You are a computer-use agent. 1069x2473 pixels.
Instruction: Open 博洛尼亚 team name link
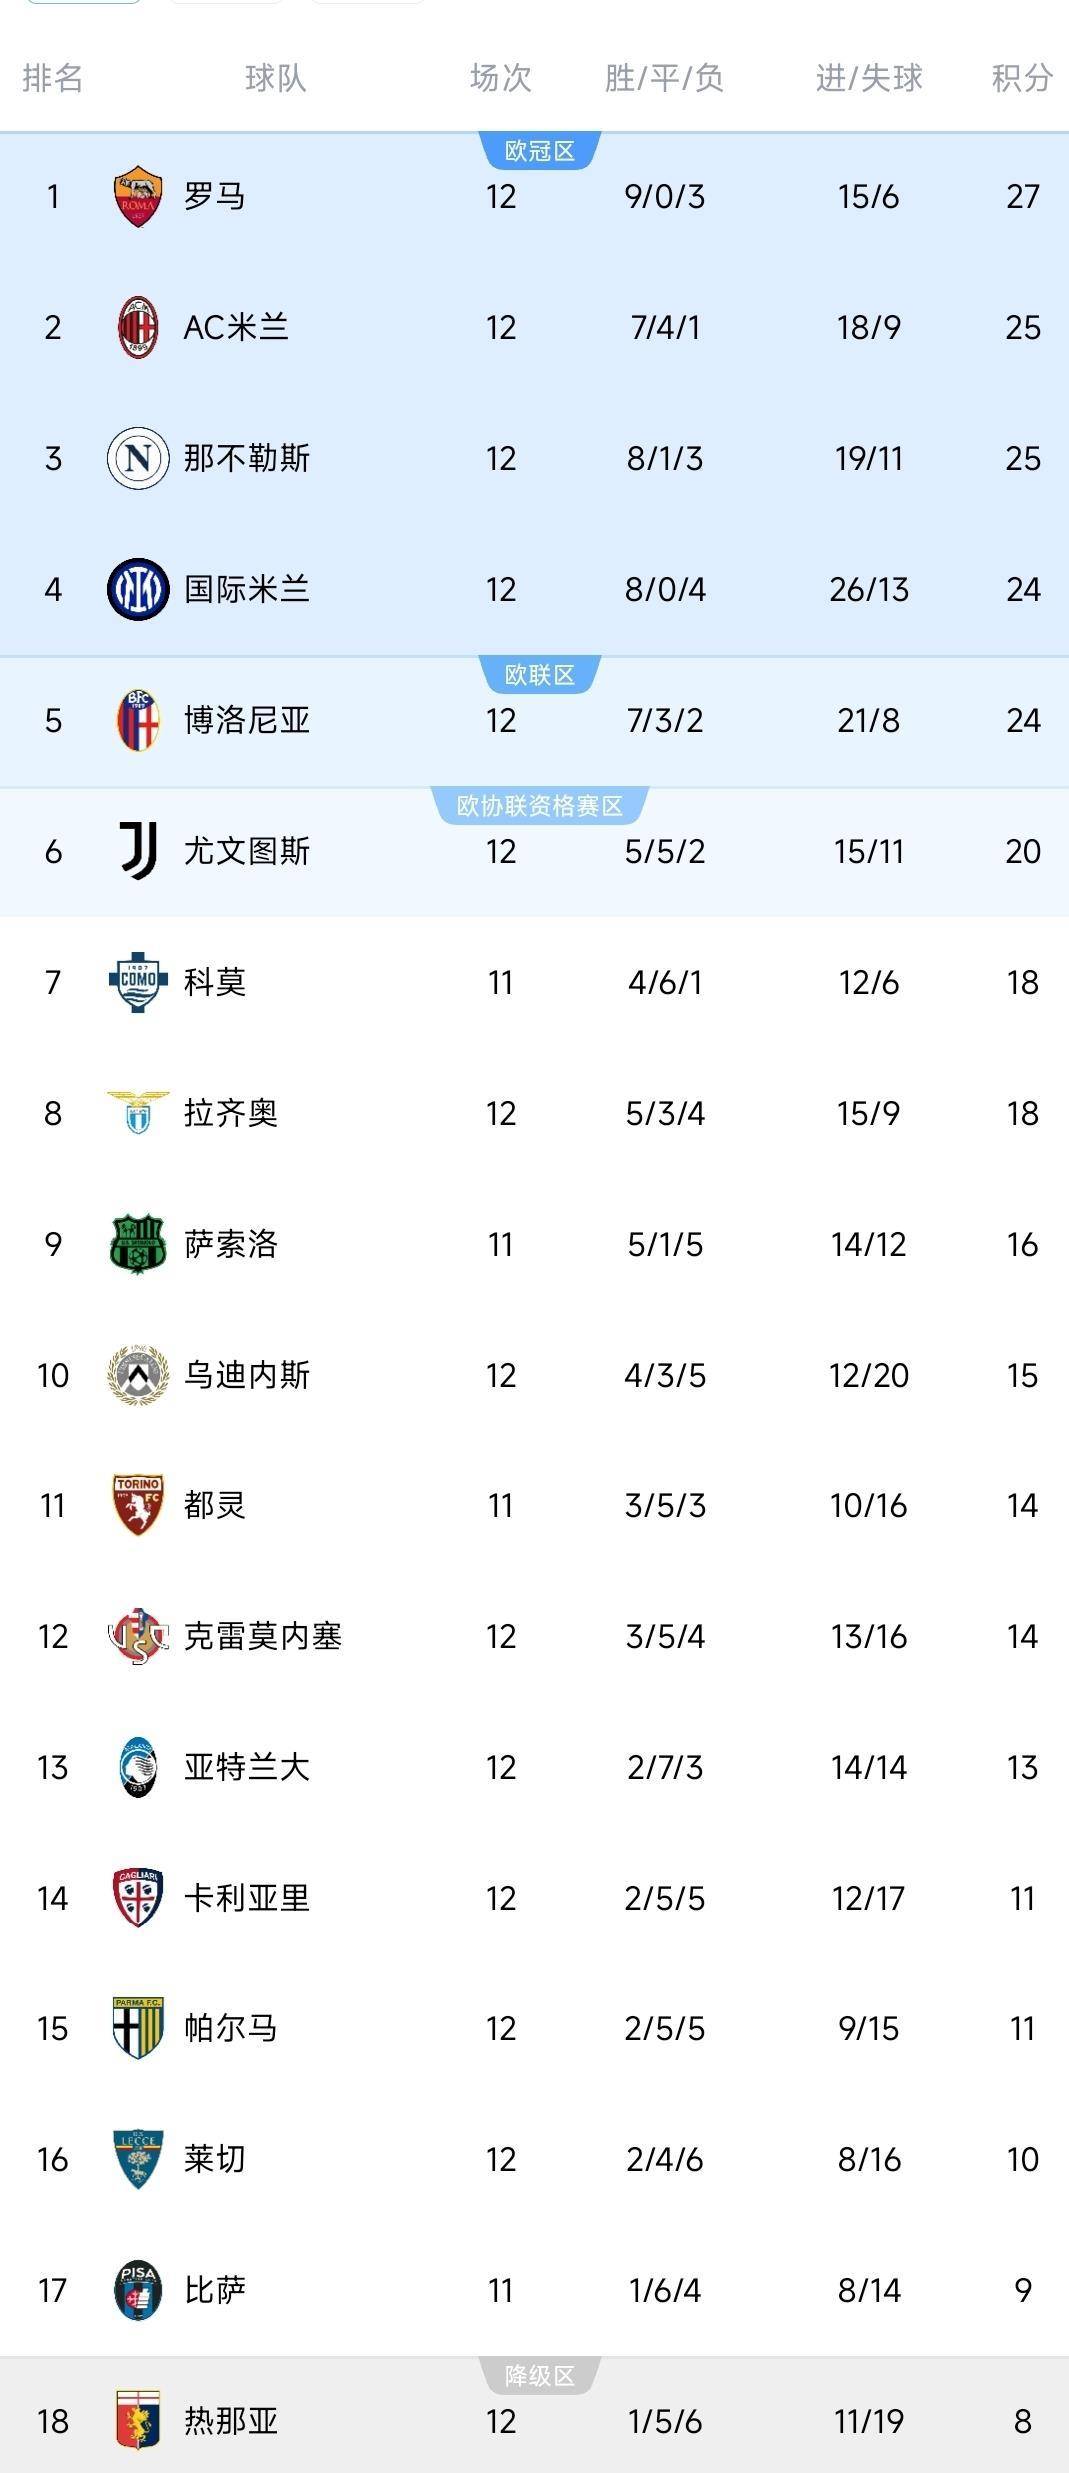tap(247, 720)
